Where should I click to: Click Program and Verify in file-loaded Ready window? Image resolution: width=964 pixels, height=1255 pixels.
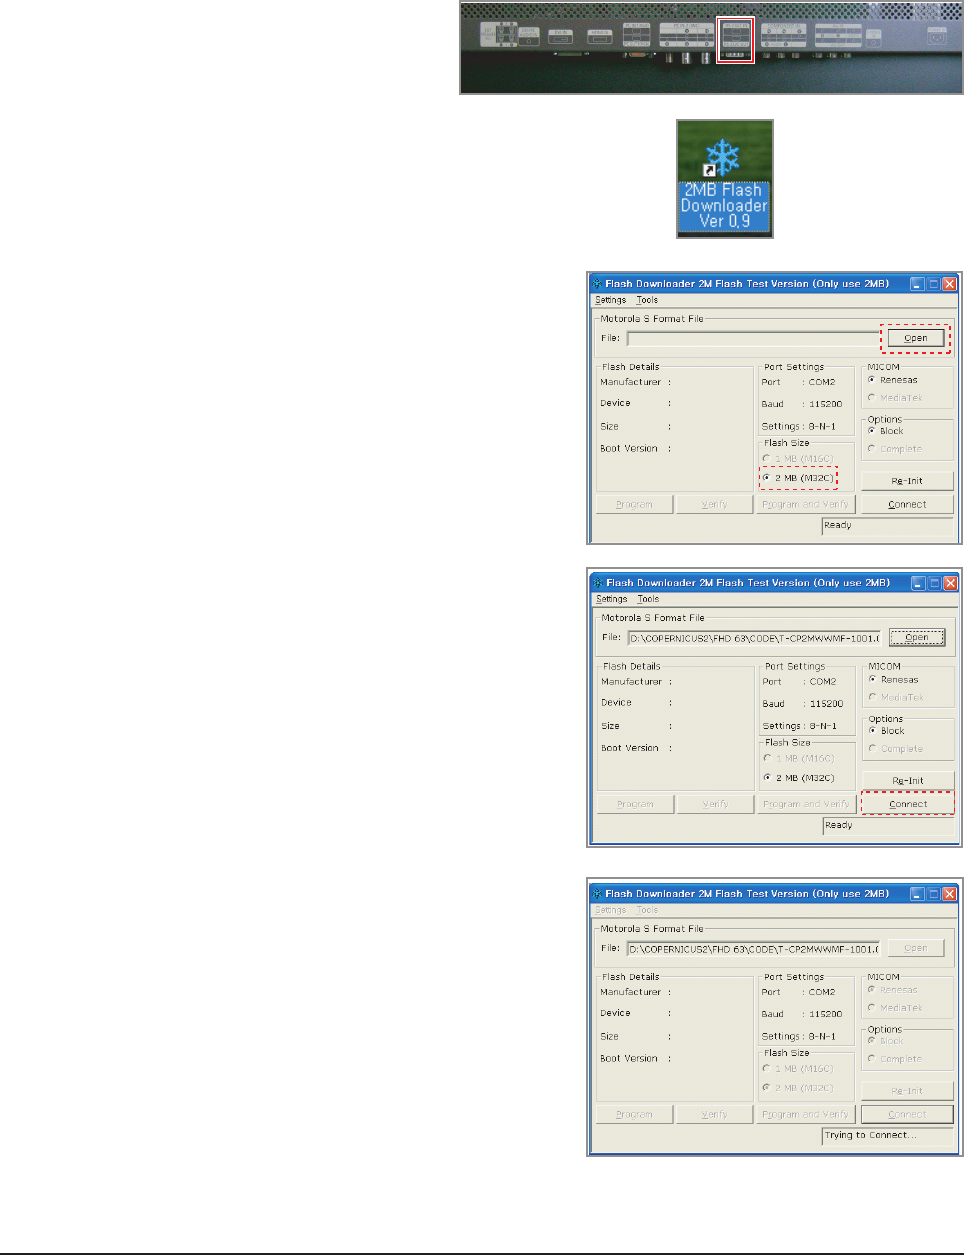tap(806, 804)
